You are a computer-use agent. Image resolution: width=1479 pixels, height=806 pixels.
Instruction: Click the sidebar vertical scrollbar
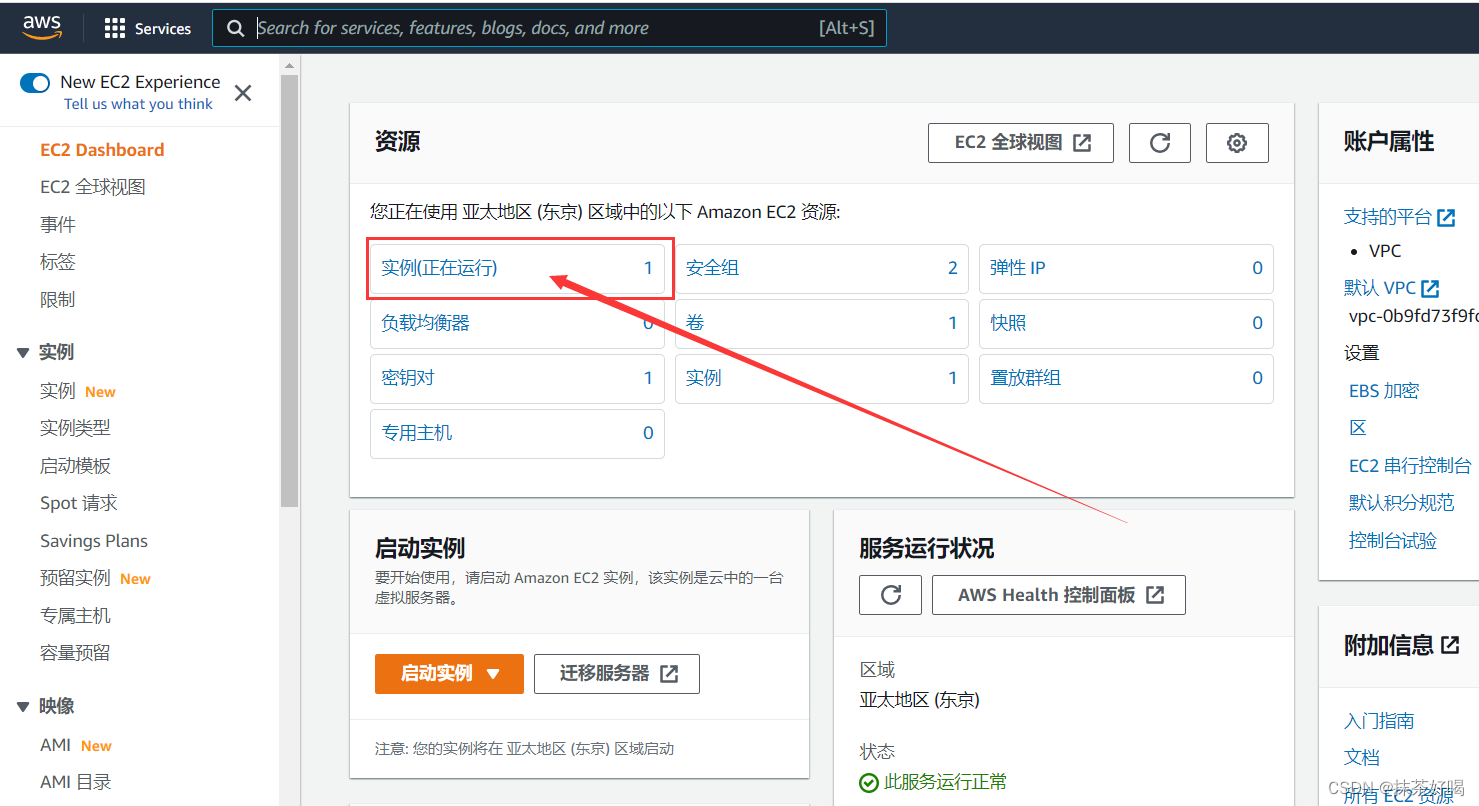pyautogui.click(x=289, y=290)
